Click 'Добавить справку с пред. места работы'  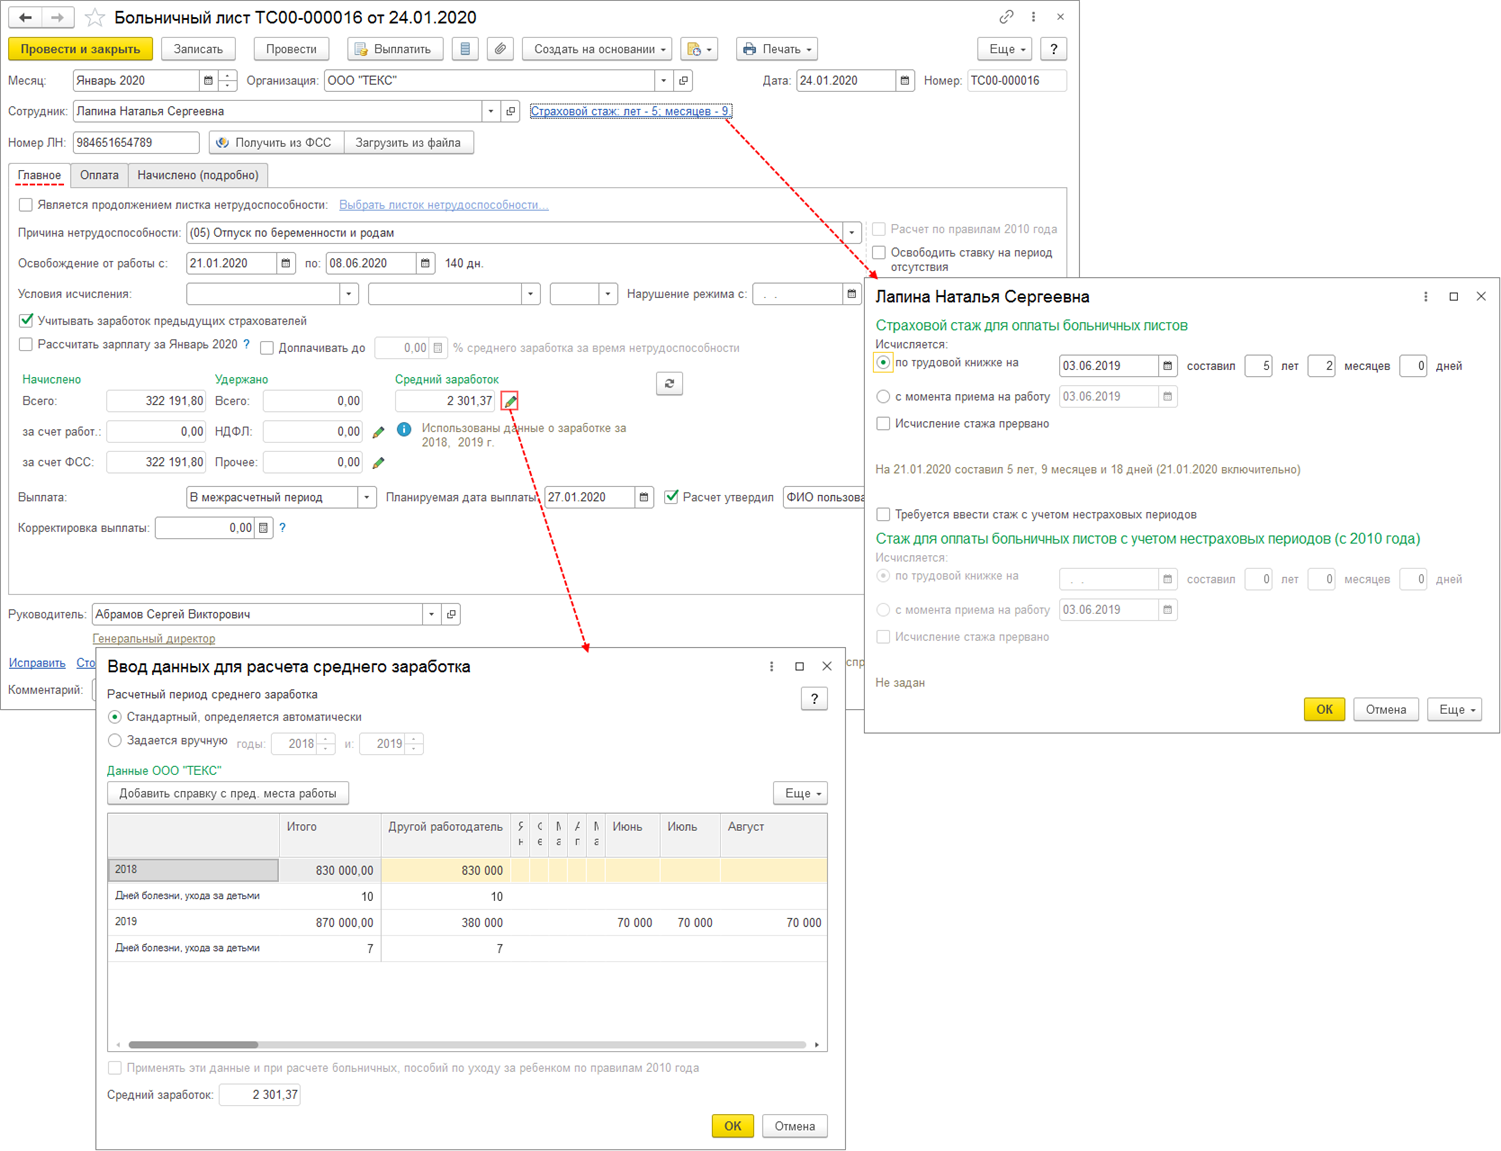pyautogui.click(x=228, y=793)
